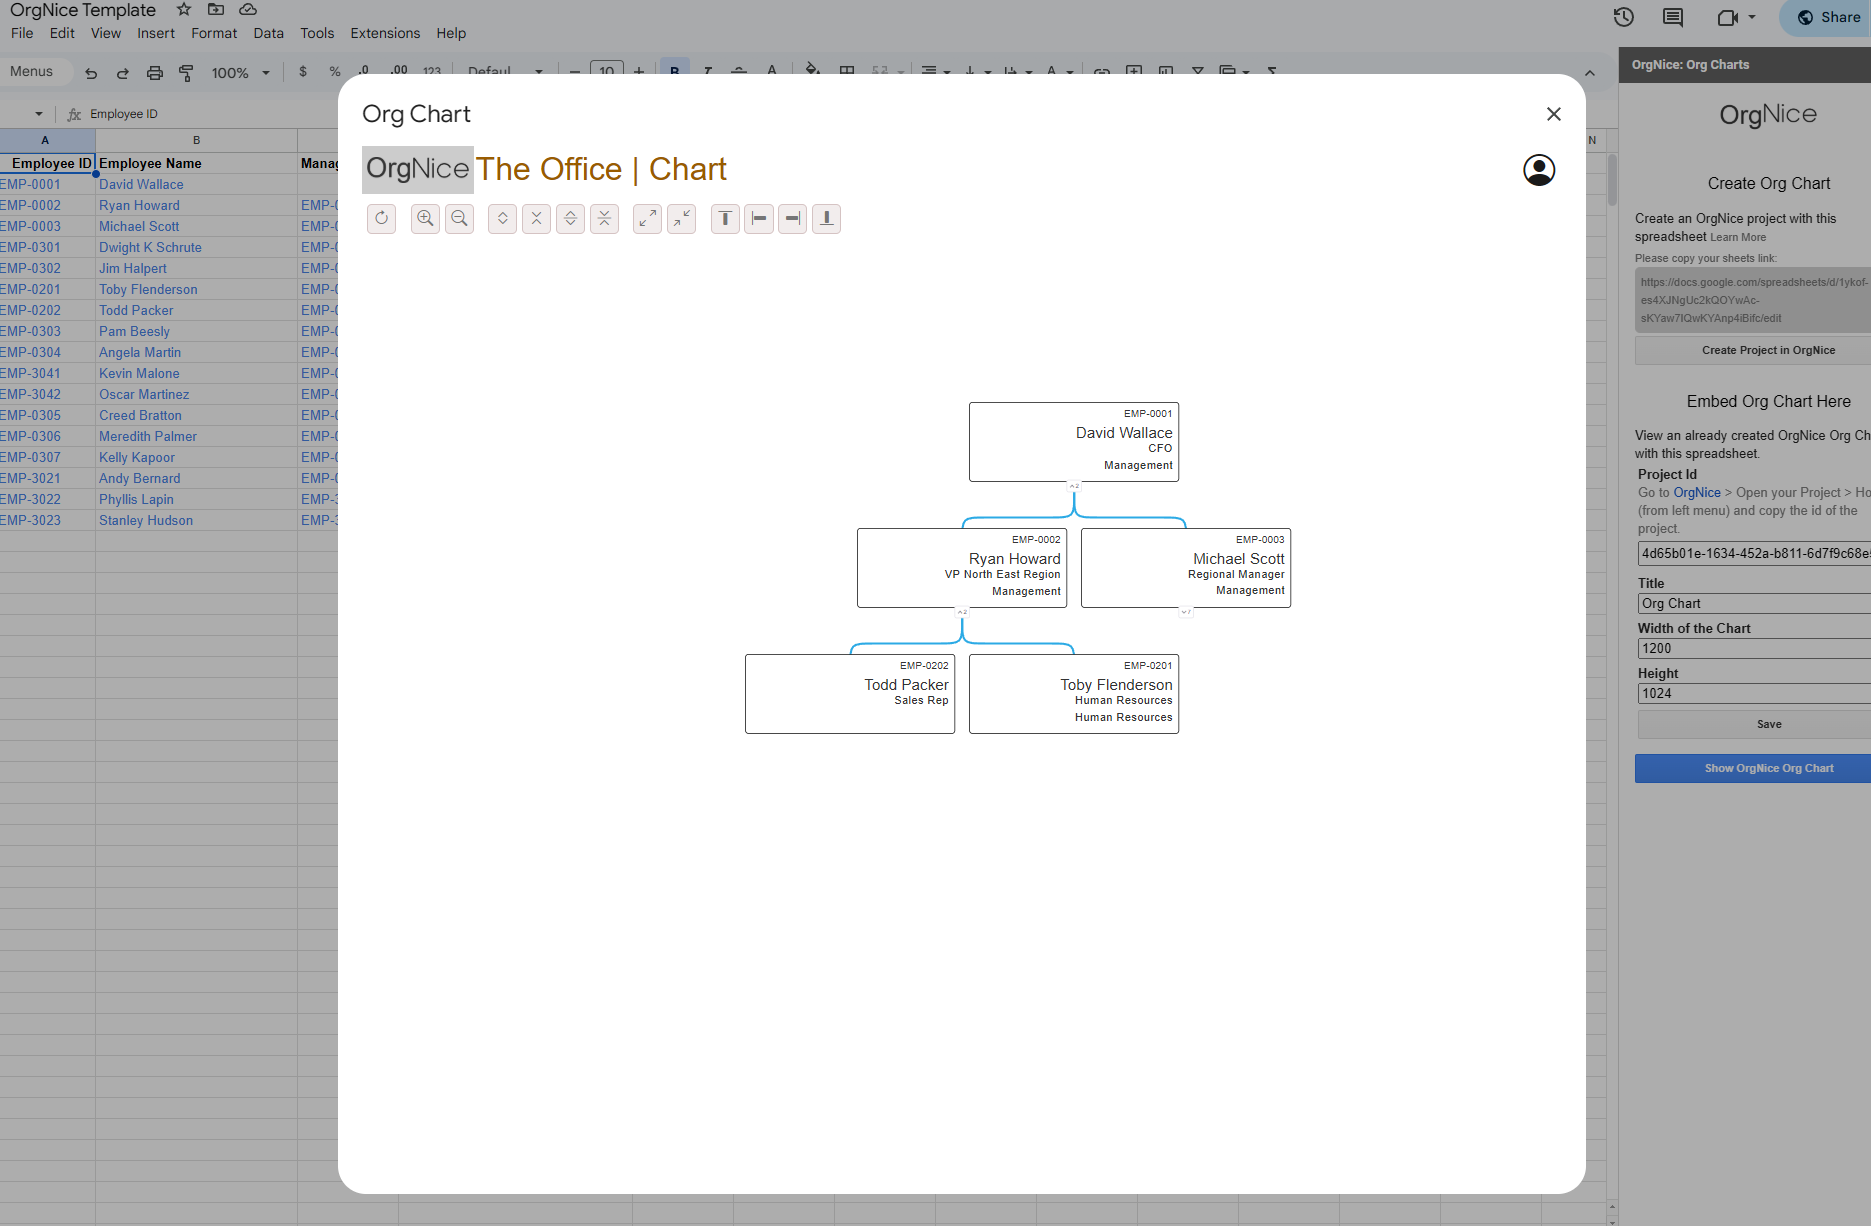Expand Michael Scott's direct reports
1871x1226 pixels.
(x=1186, y=611)
